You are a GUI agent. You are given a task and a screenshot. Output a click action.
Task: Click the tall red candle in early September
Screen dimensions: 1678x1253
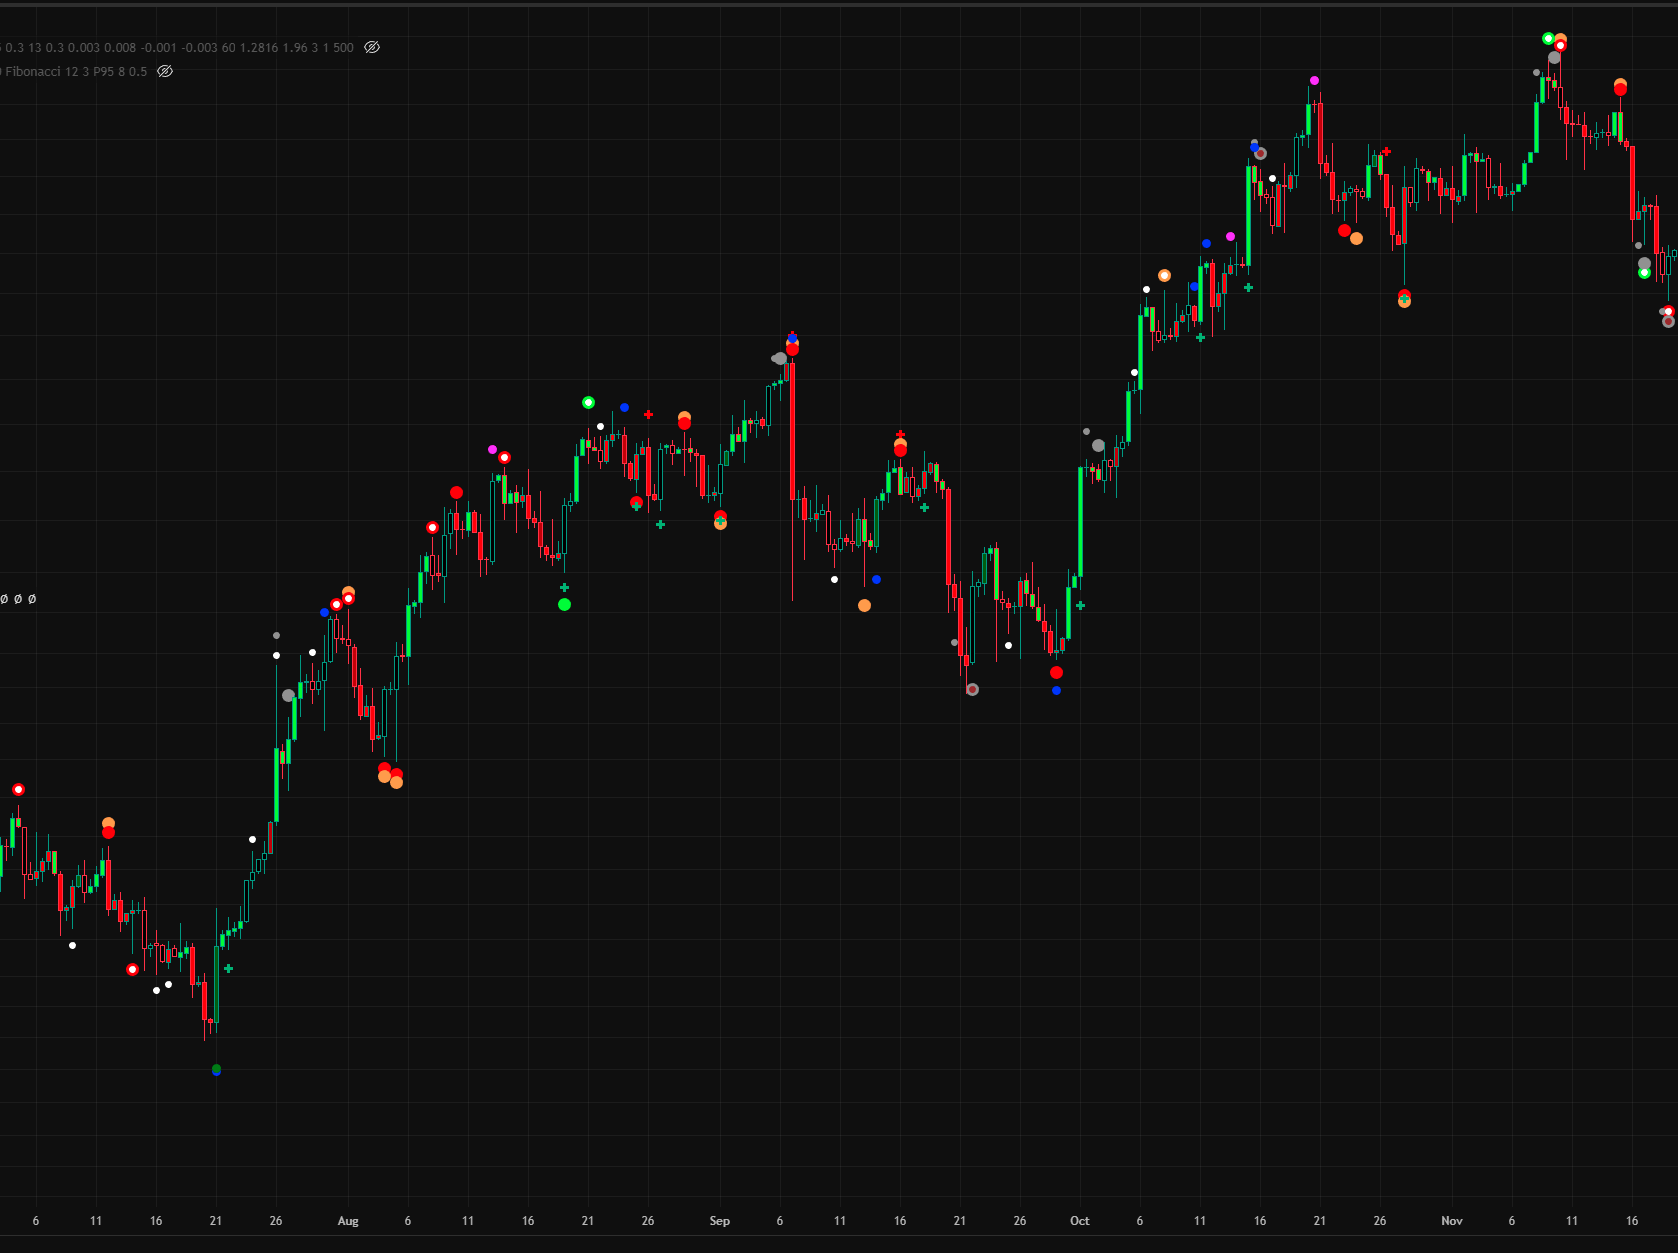coord(792,430)
